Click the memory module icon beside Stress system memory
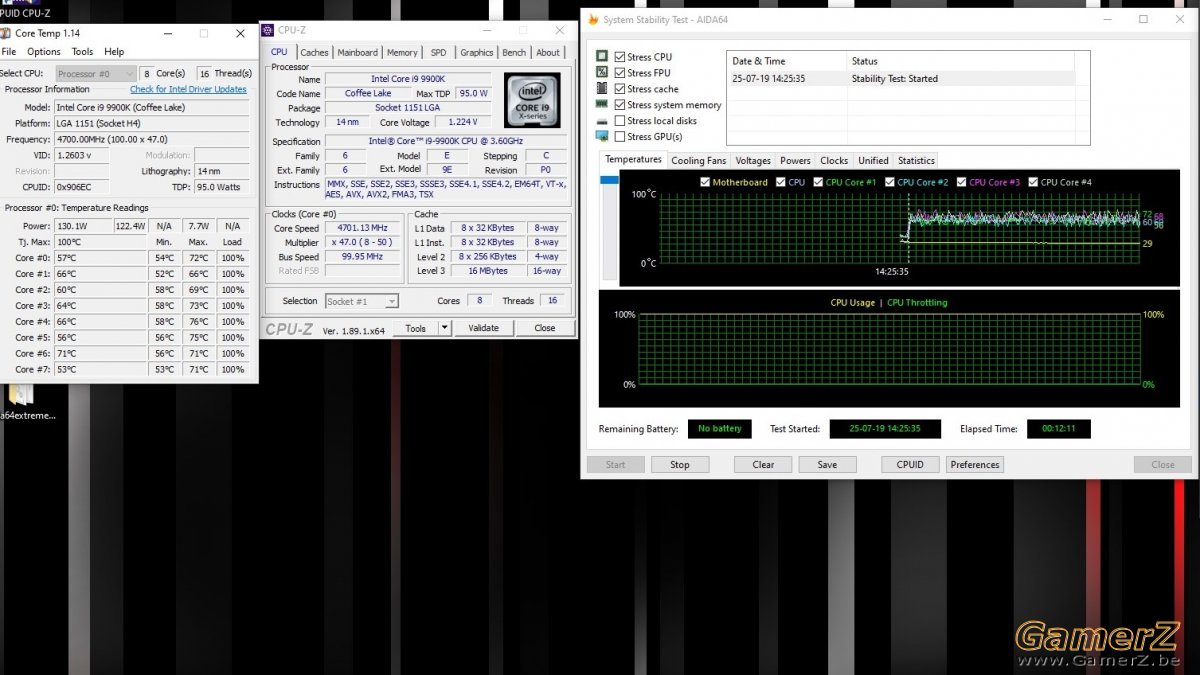 click(x=602, y=104)
